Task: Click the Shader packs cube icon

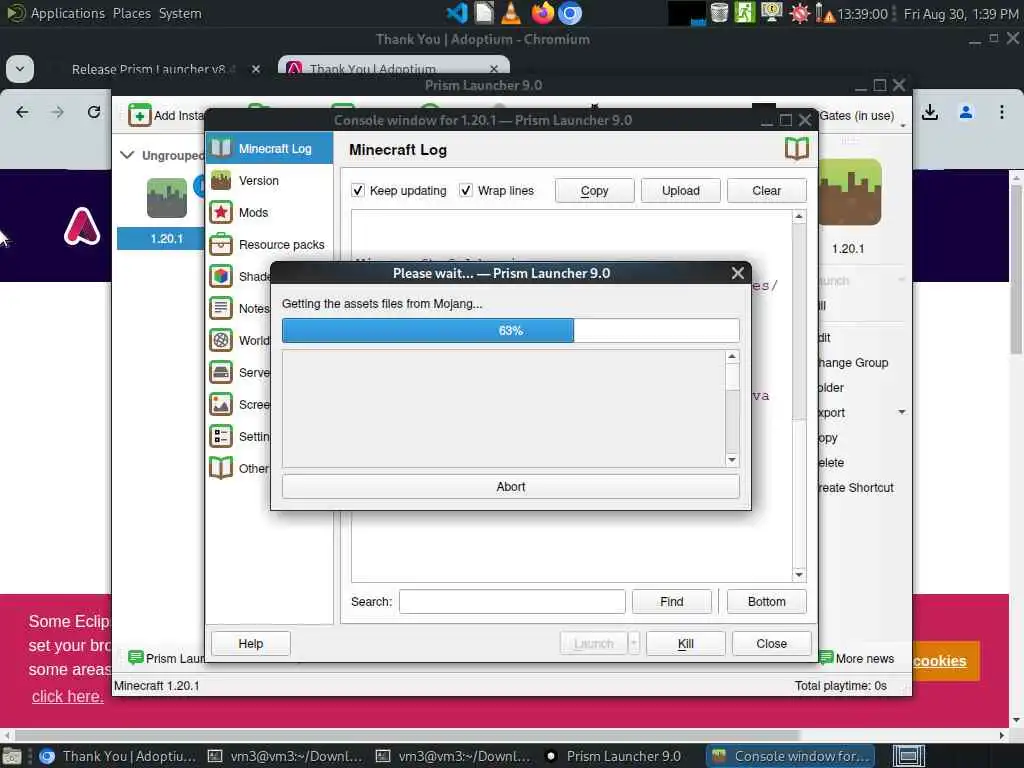Action: pyautogui.click(x=221, y=276)
